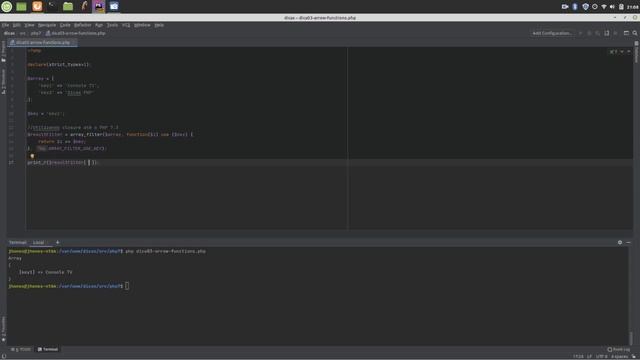Click the print_r line in the editor
Image resolution: width=640 pixels, height=360 pixels.
click(62, 162)
